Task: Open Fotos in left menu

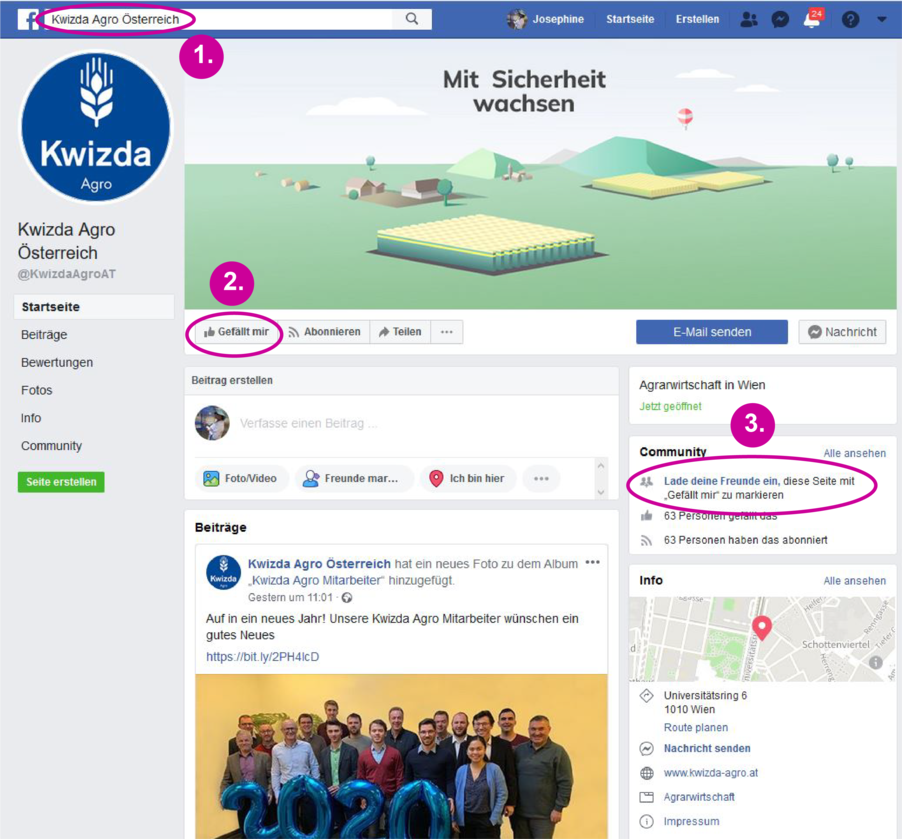Action: pos(36,390)
